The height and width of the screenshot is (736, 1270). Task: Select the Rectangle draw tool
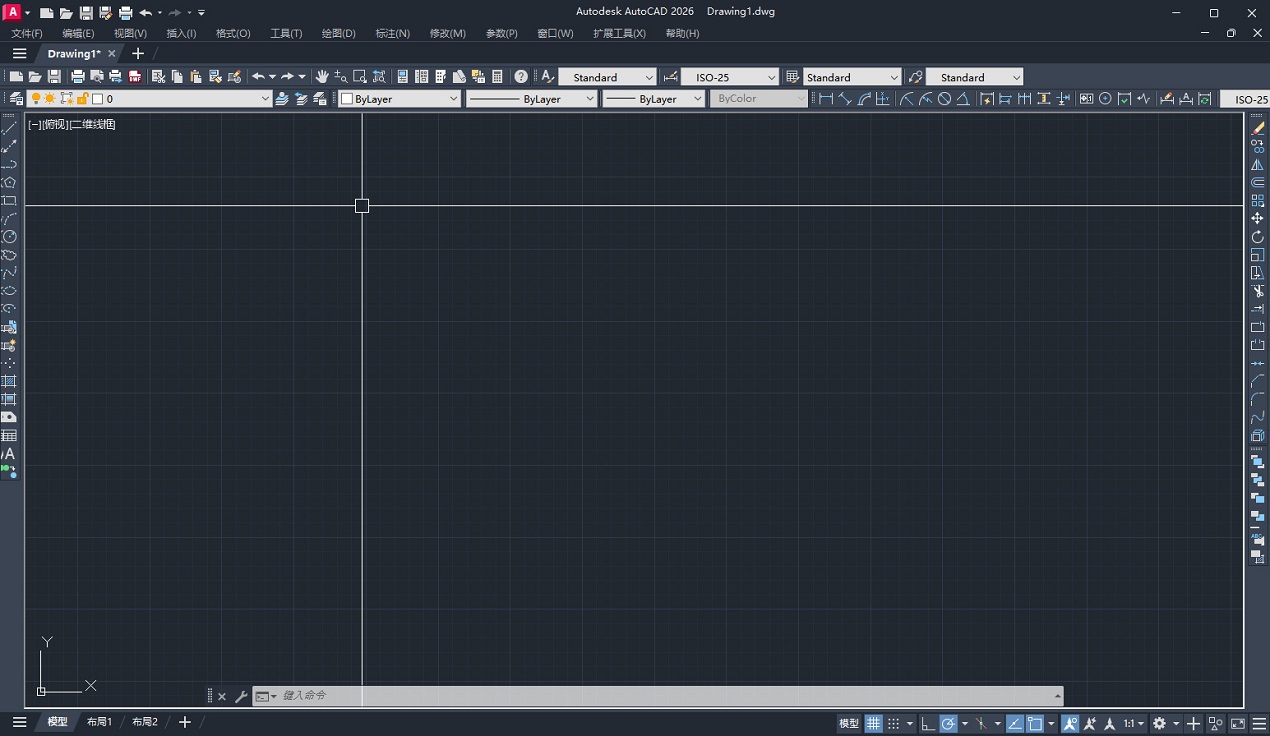(x=9, y=201)
